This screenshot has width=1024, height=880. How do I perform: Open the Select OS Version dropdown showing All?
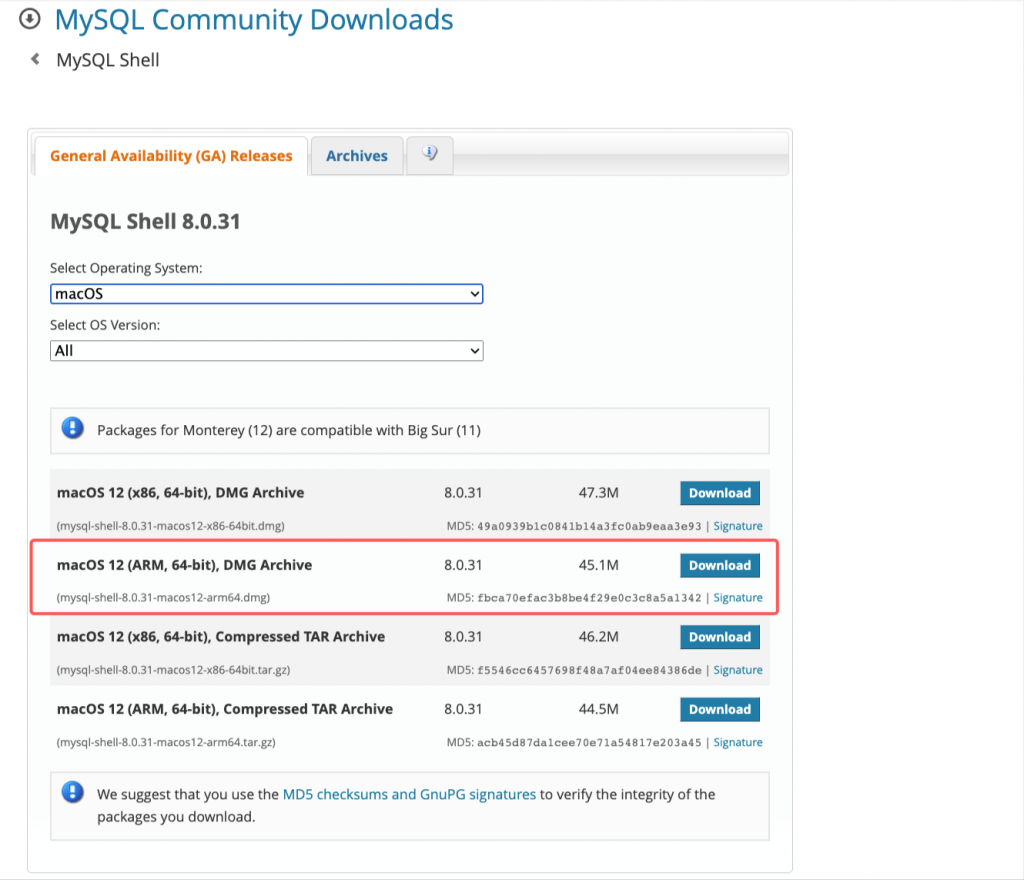point(266,351)
